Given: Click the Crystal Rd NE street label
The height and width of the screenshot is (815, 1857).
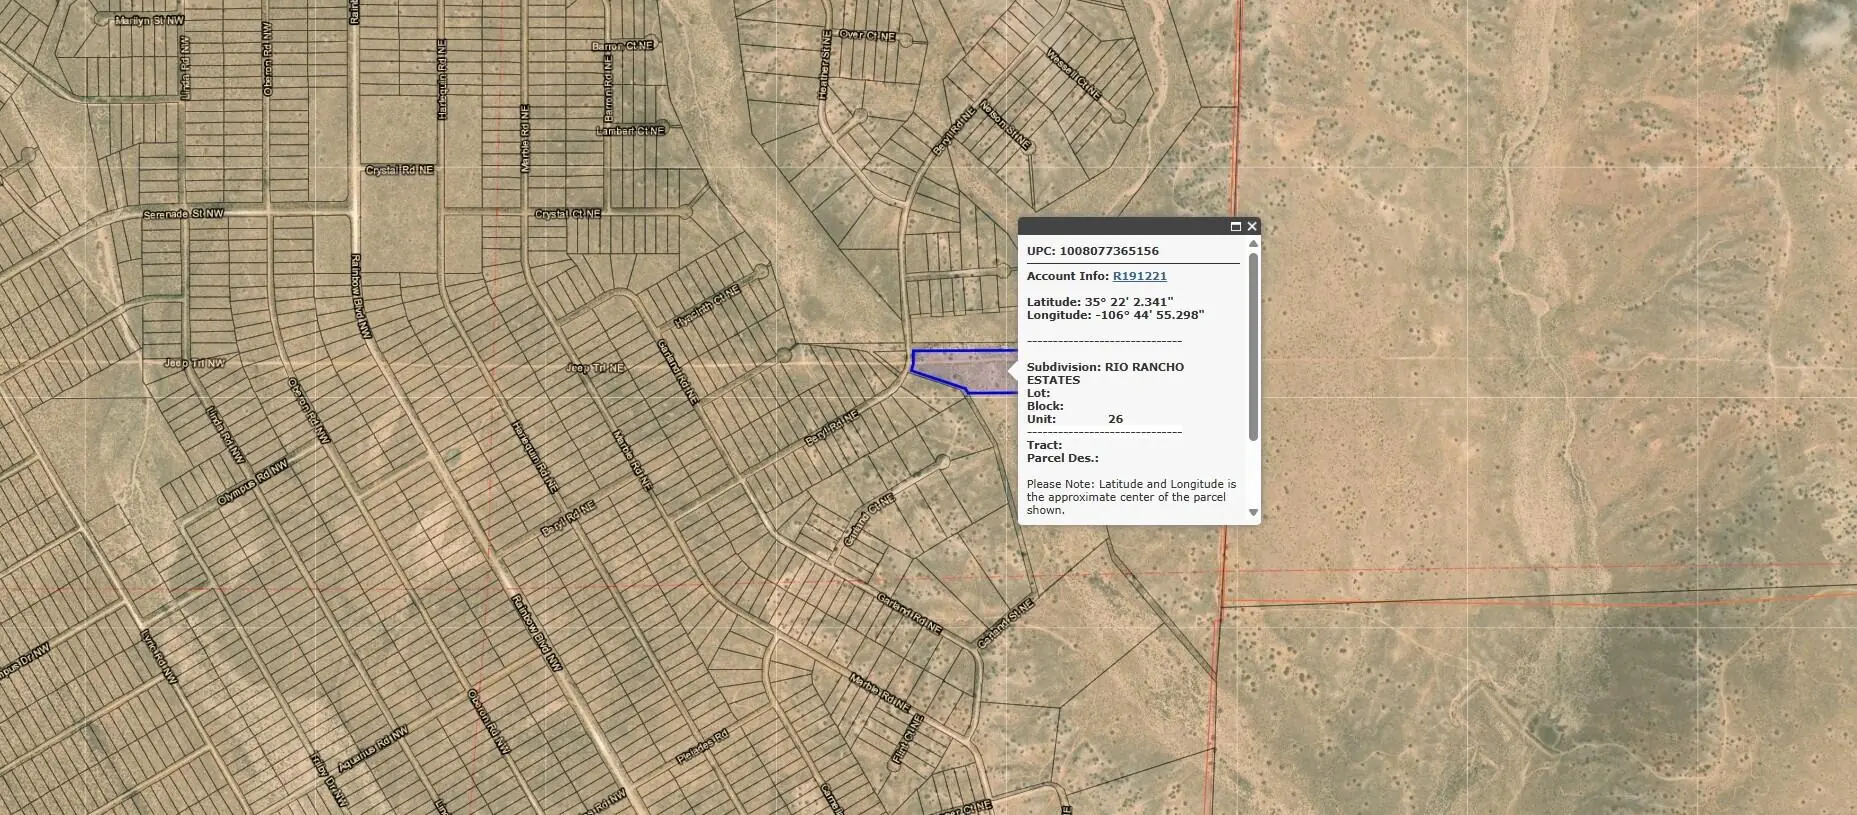Looking at the screenshot, I should point(399,170).
